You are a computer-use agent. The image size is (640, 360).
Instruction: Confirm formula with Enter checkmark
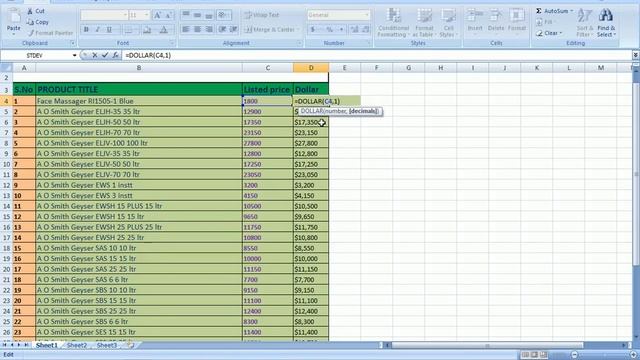[x=105, y=55]
